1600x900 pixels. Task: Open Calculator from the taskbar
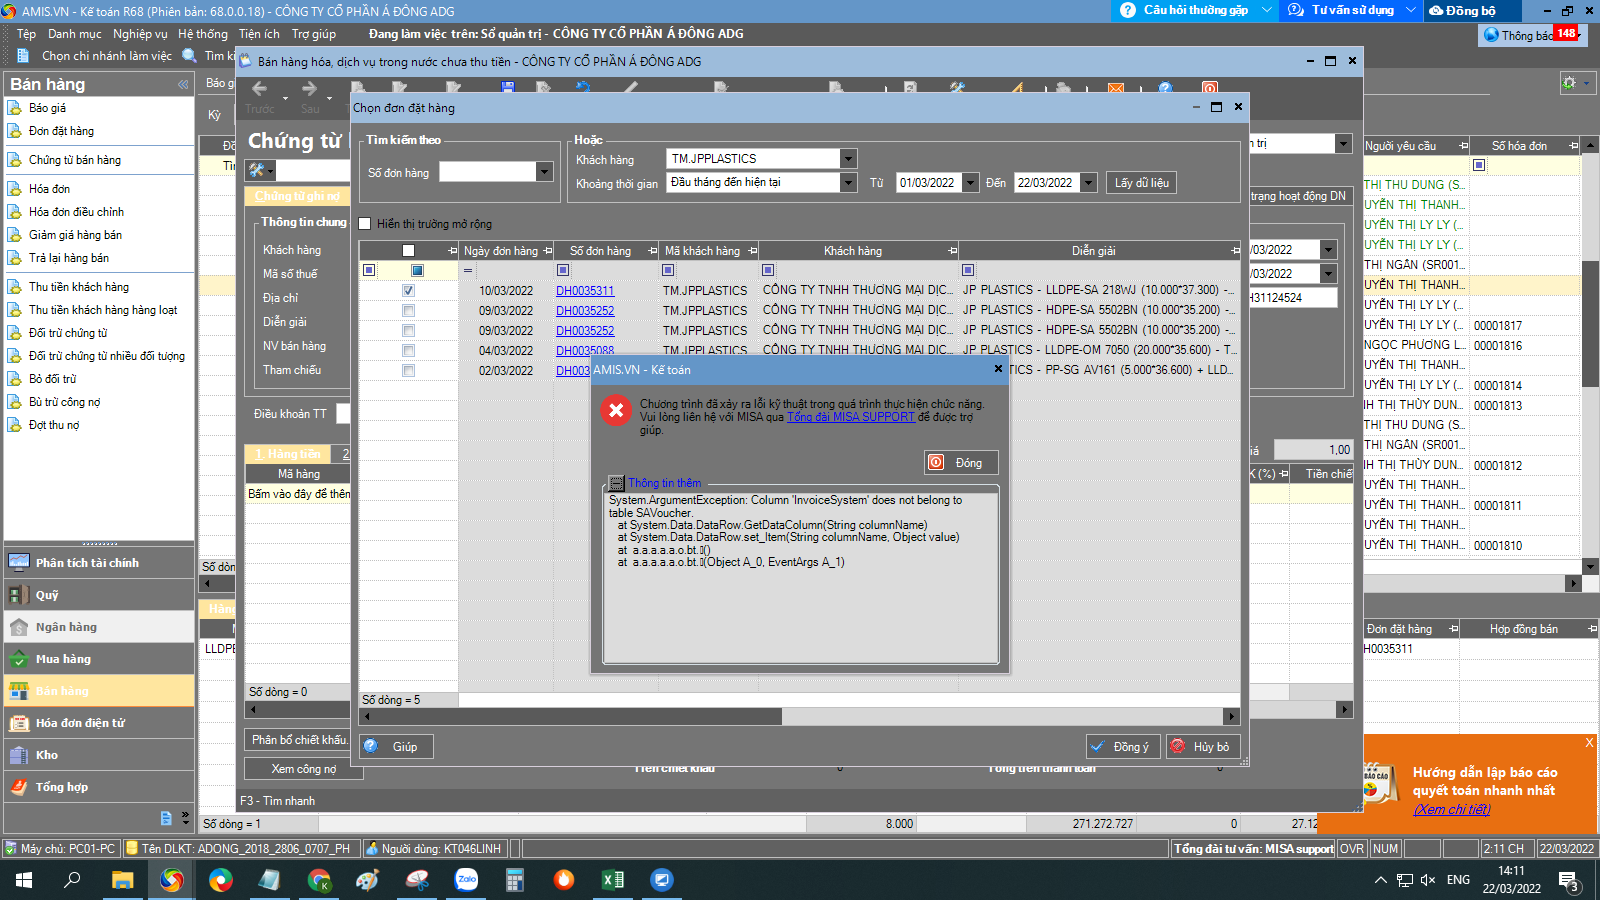coord(515,880)
